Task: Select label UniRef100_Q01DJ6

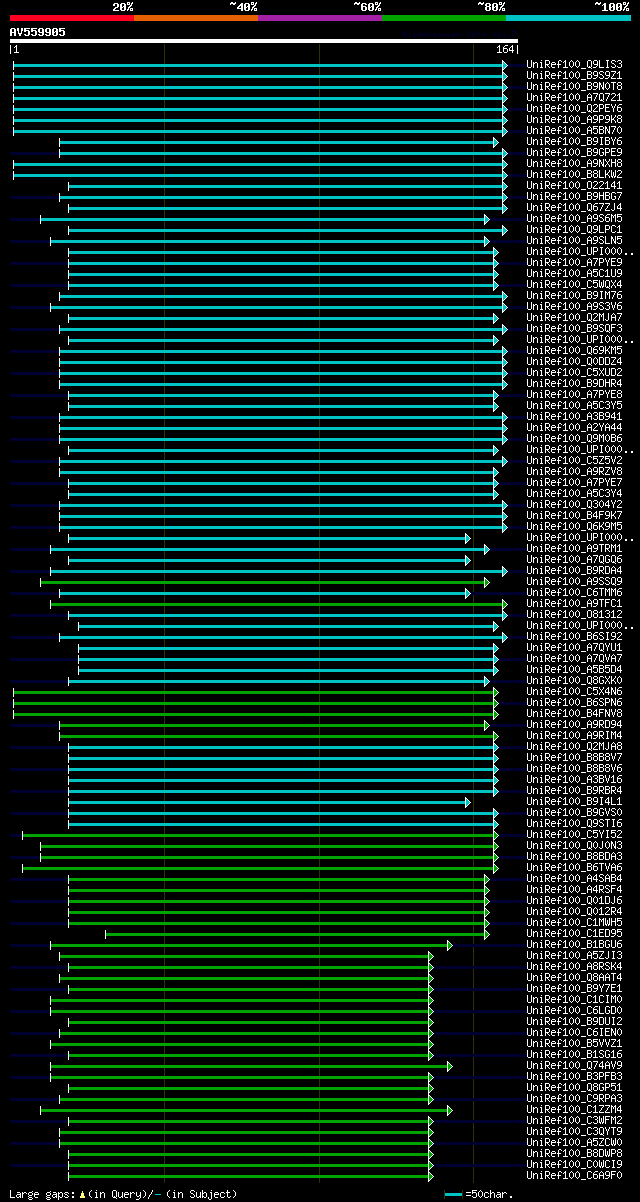Action: tap(575, 901)
